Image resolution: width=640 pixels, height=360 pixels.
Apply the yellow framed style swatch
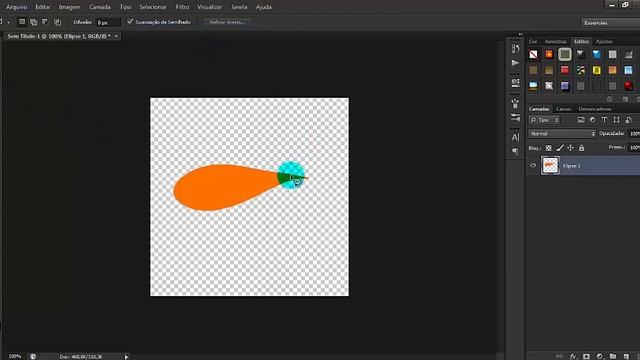point(597,70)
